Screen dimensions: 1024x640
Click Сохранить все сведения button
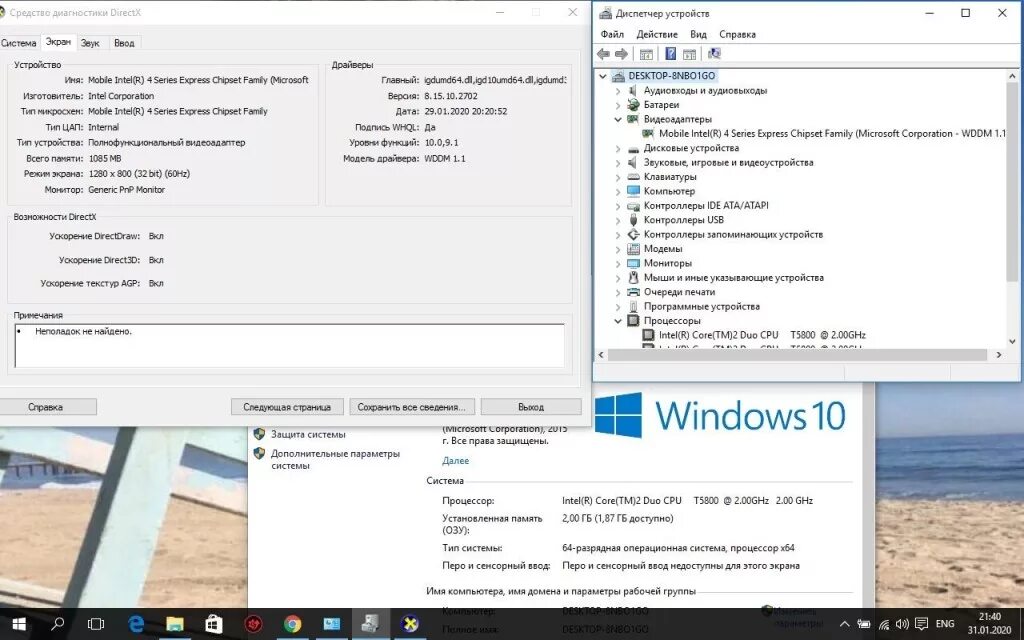tap(411, 407)
